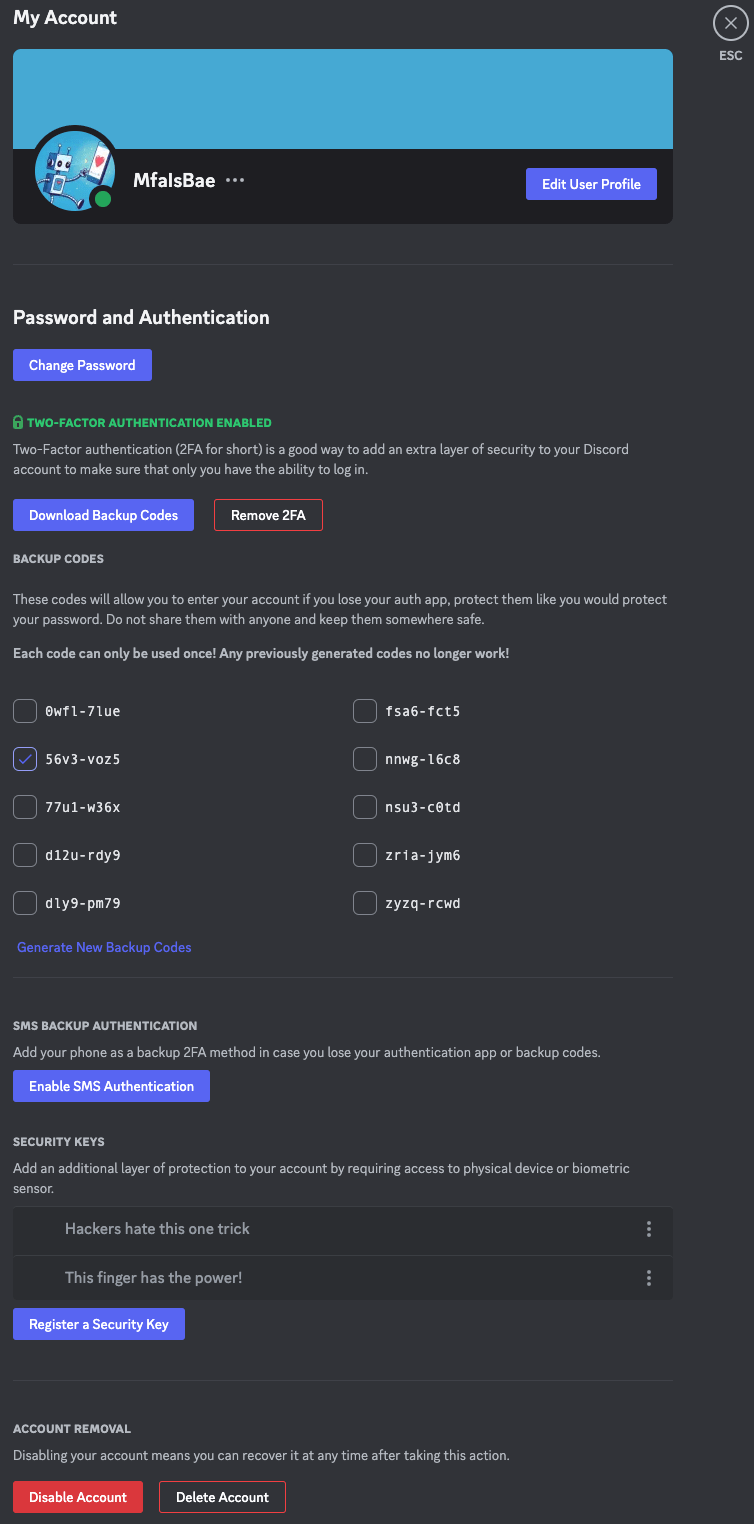Click the ellipsis icon beside MfalsBae
The height and width of the screenshot is (1524, 754).
point(235,180)
